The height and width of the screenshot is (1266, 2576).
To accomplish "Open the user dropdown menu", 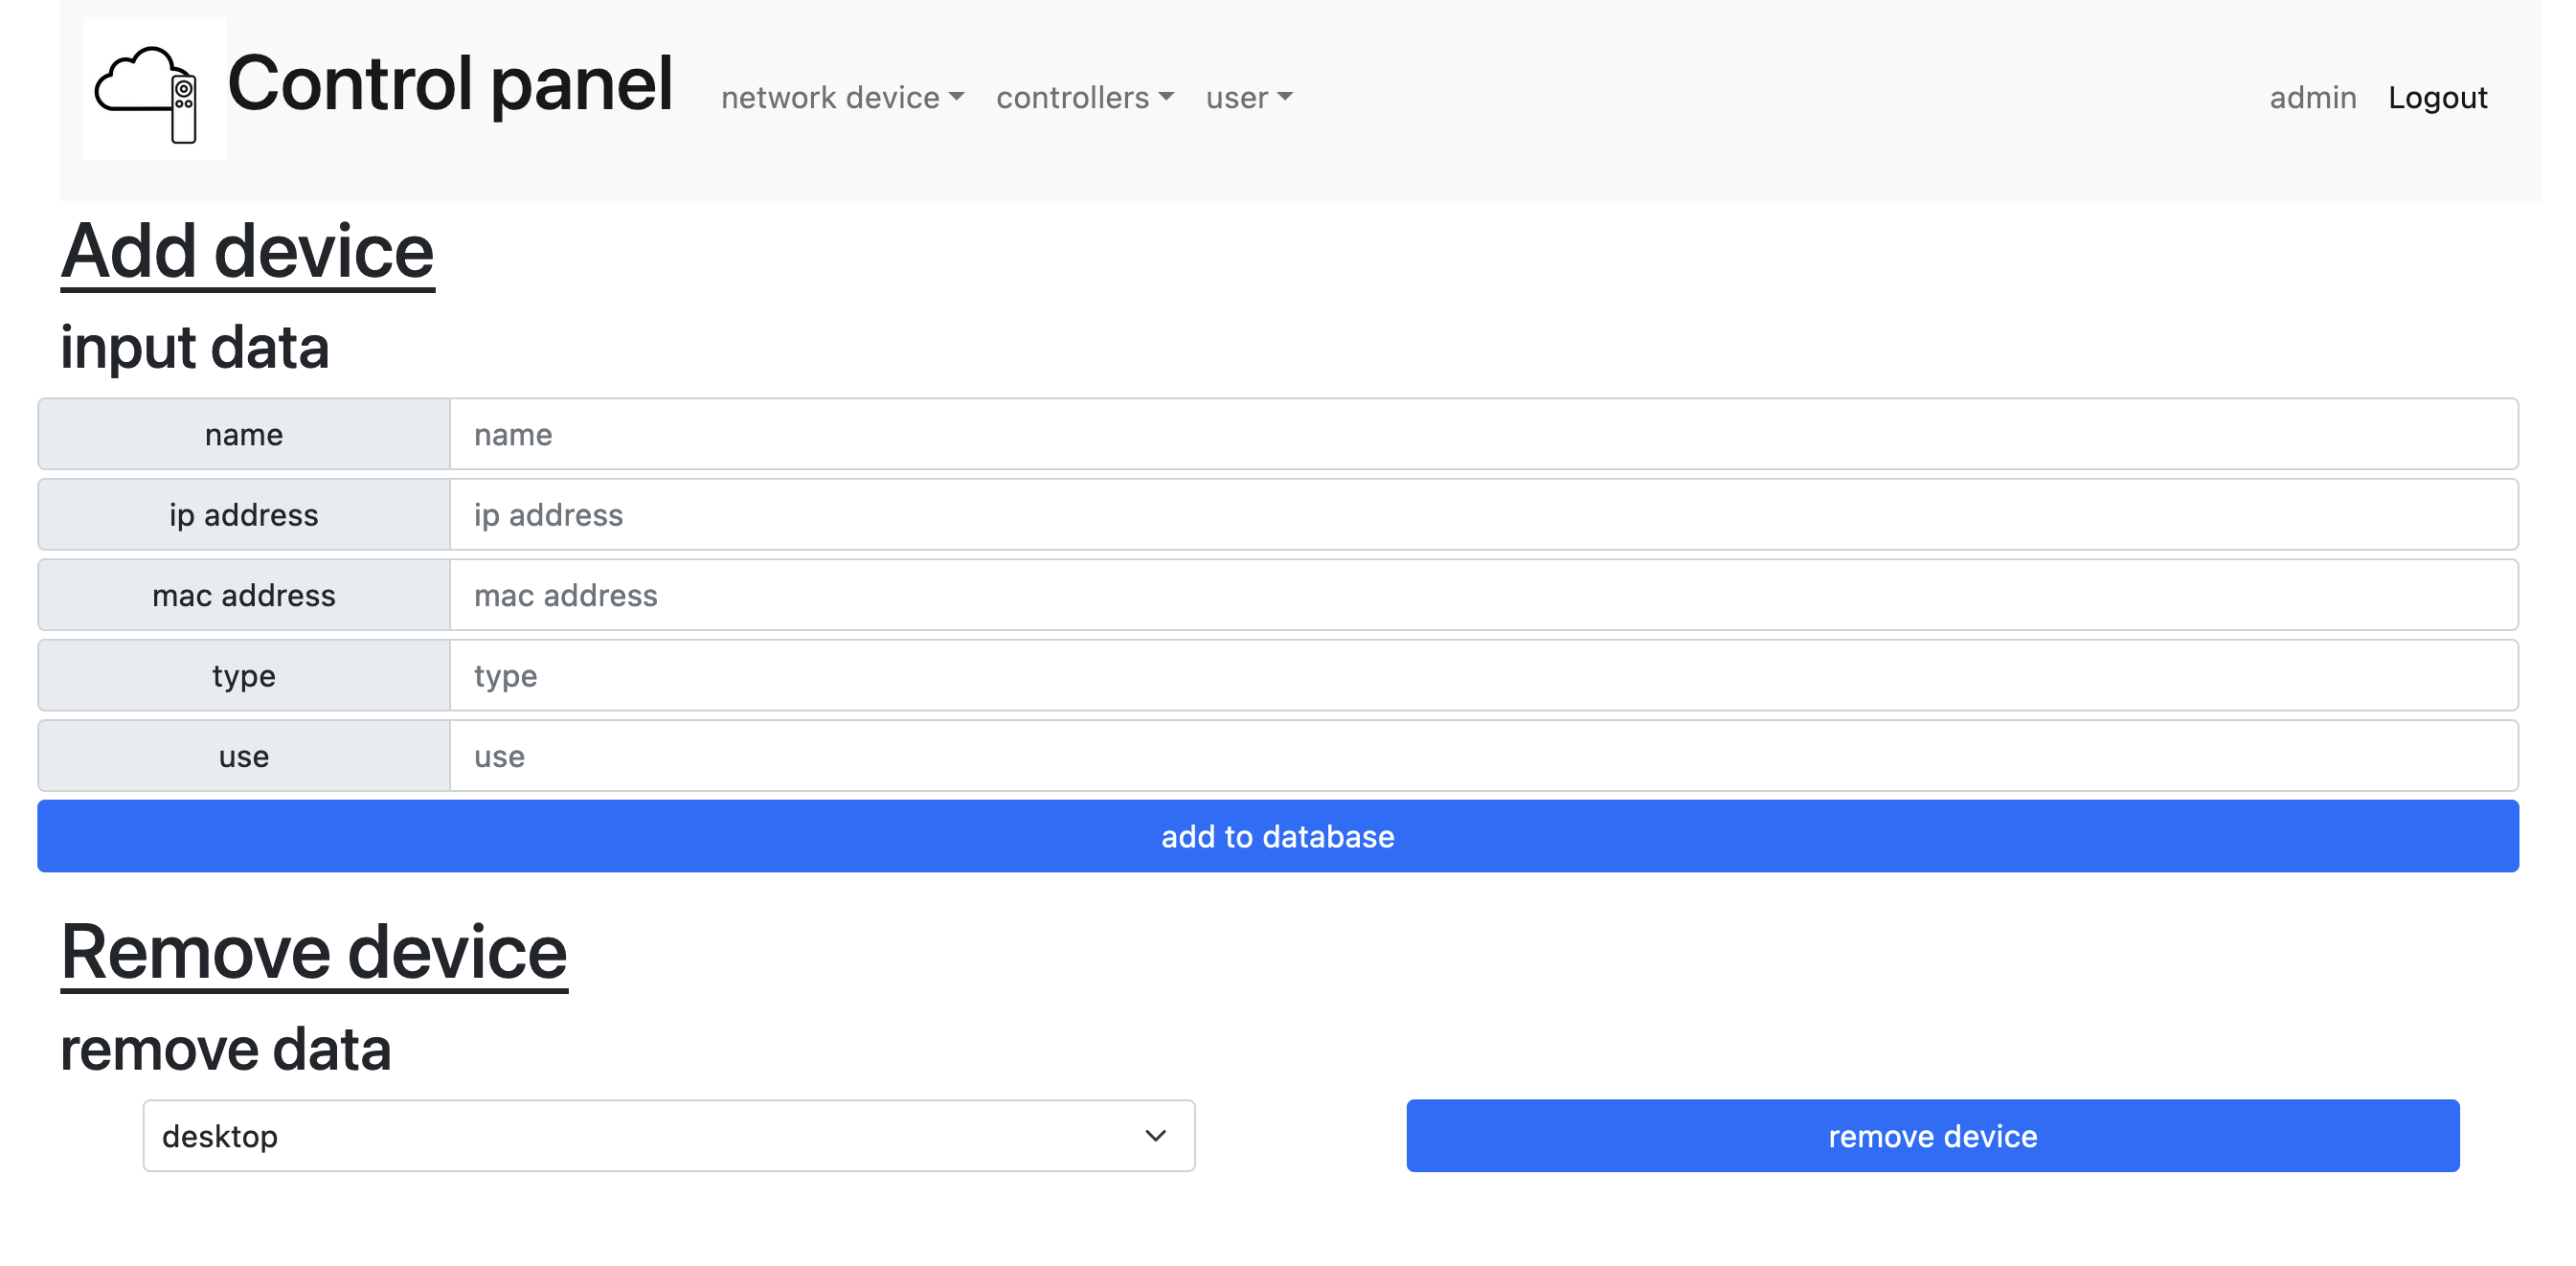I will click(x=1248, y=98).
